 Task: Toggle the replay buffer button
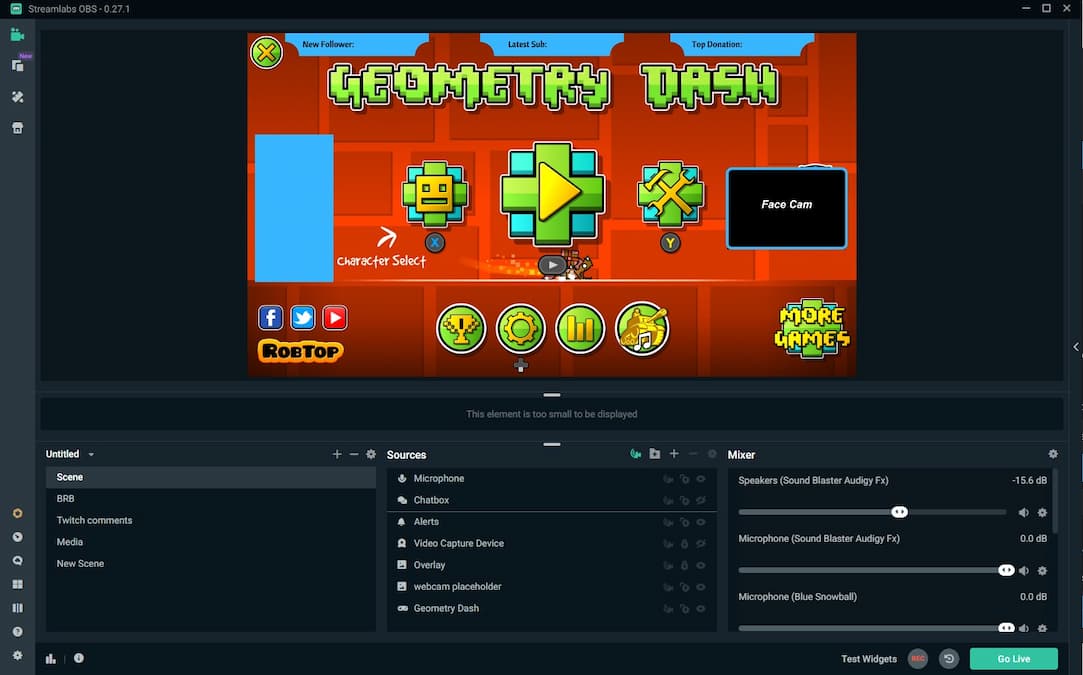[x=949, y=658]
